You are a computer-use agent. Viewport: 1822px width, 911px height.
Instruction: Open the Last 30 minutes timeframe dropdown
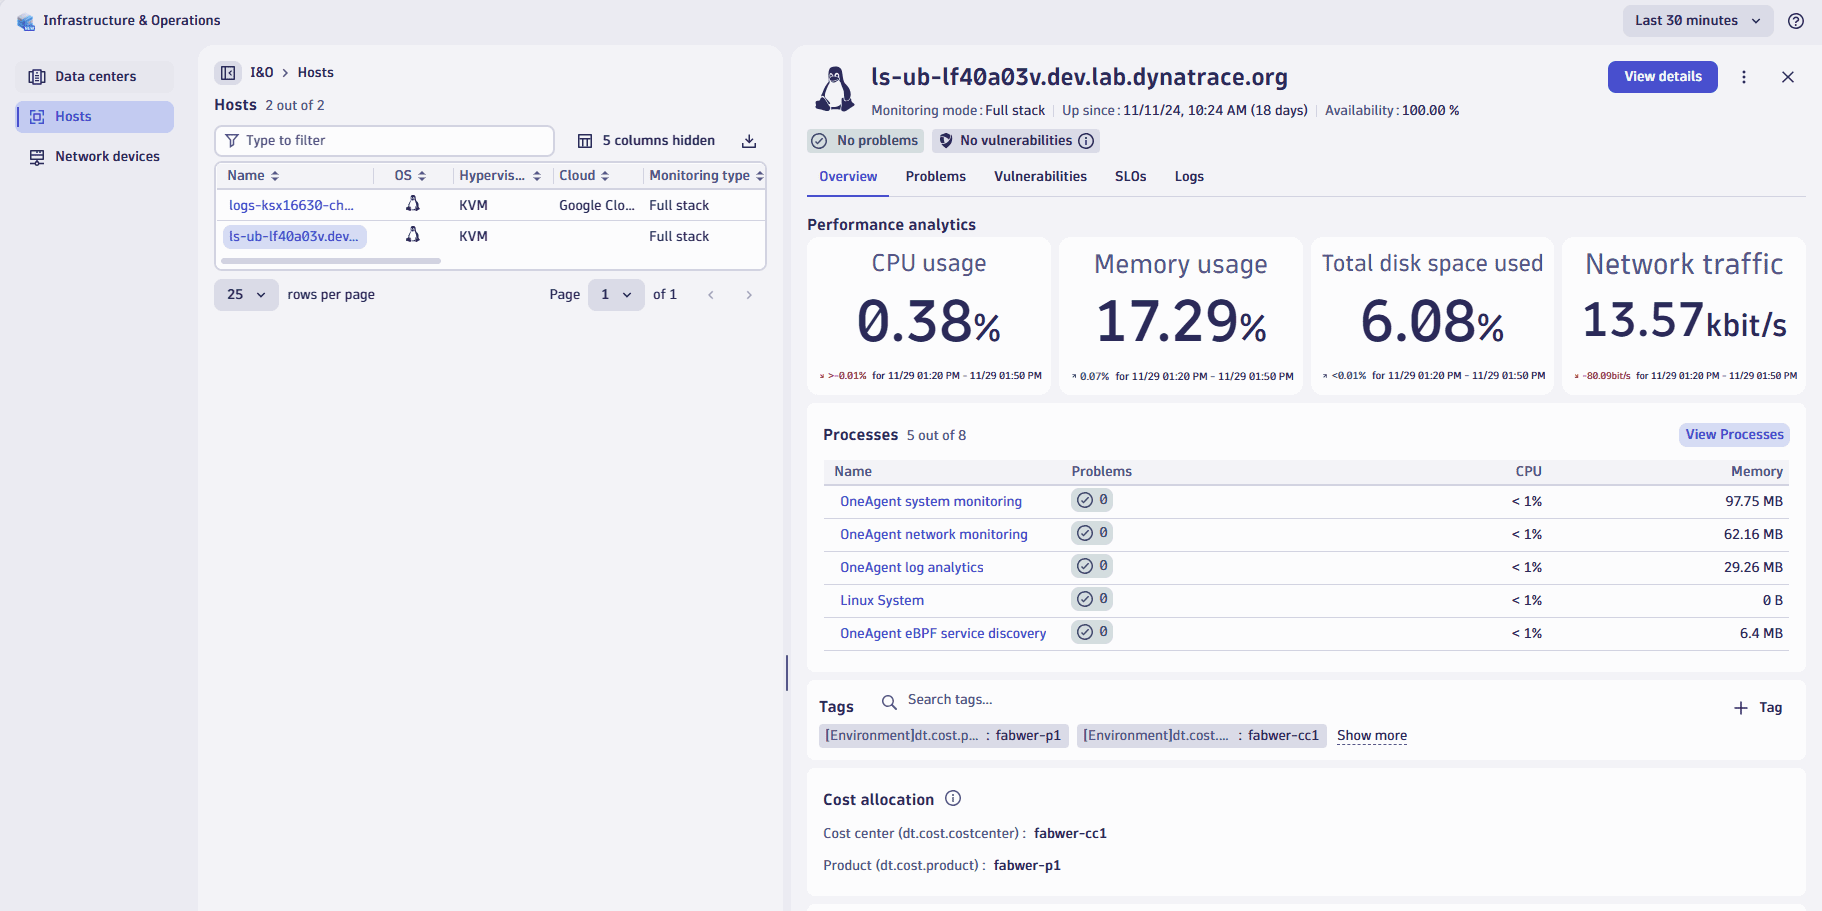1698,21
